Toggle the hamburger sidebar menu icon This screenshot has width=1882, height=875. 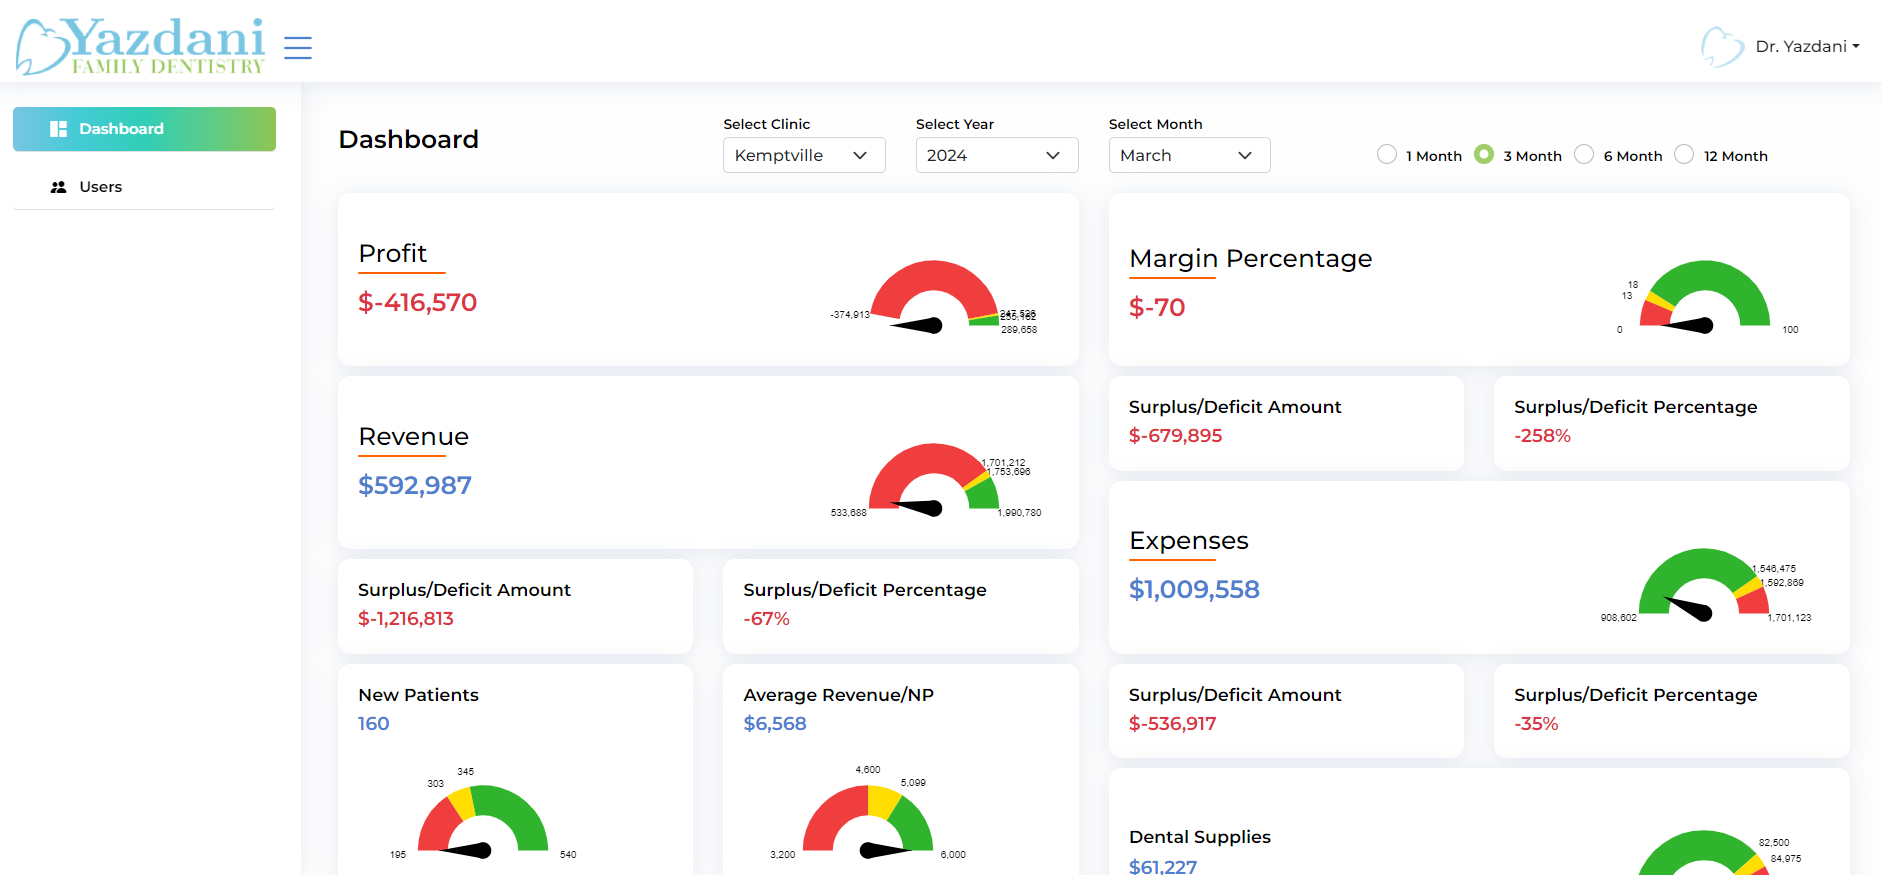tap(298, 48)
